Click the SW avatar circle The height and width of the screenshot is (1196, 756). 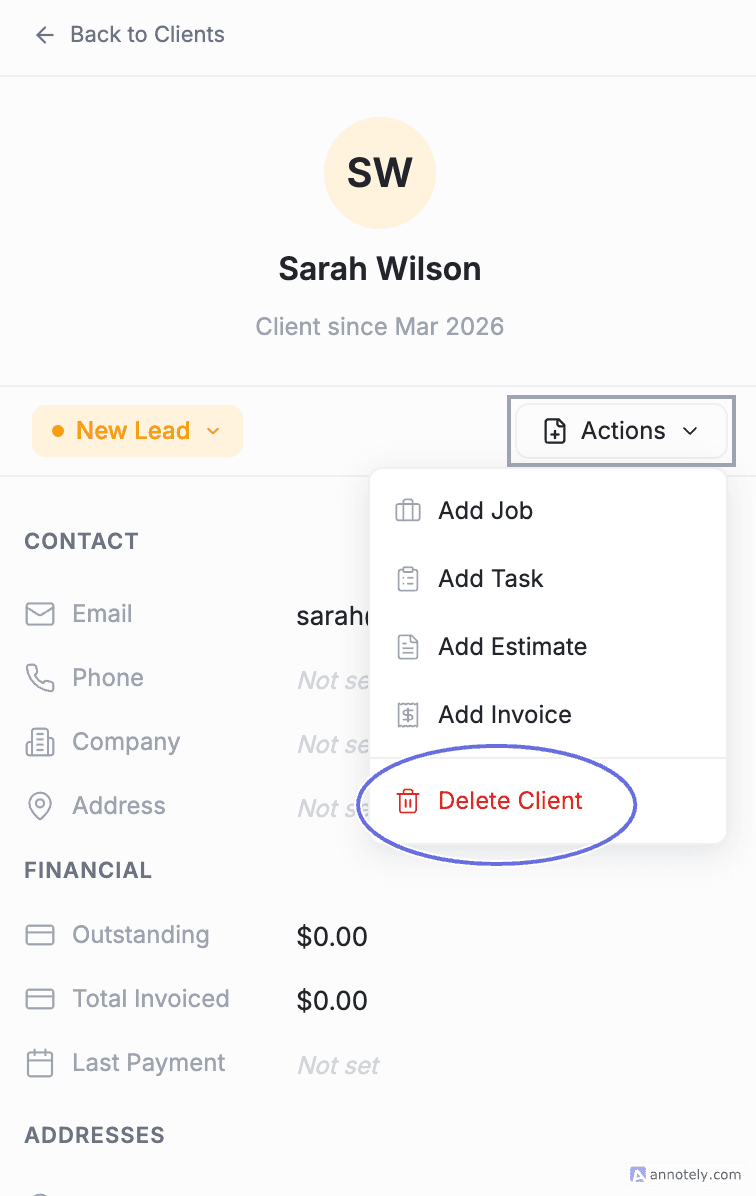[x=380, y=172]
